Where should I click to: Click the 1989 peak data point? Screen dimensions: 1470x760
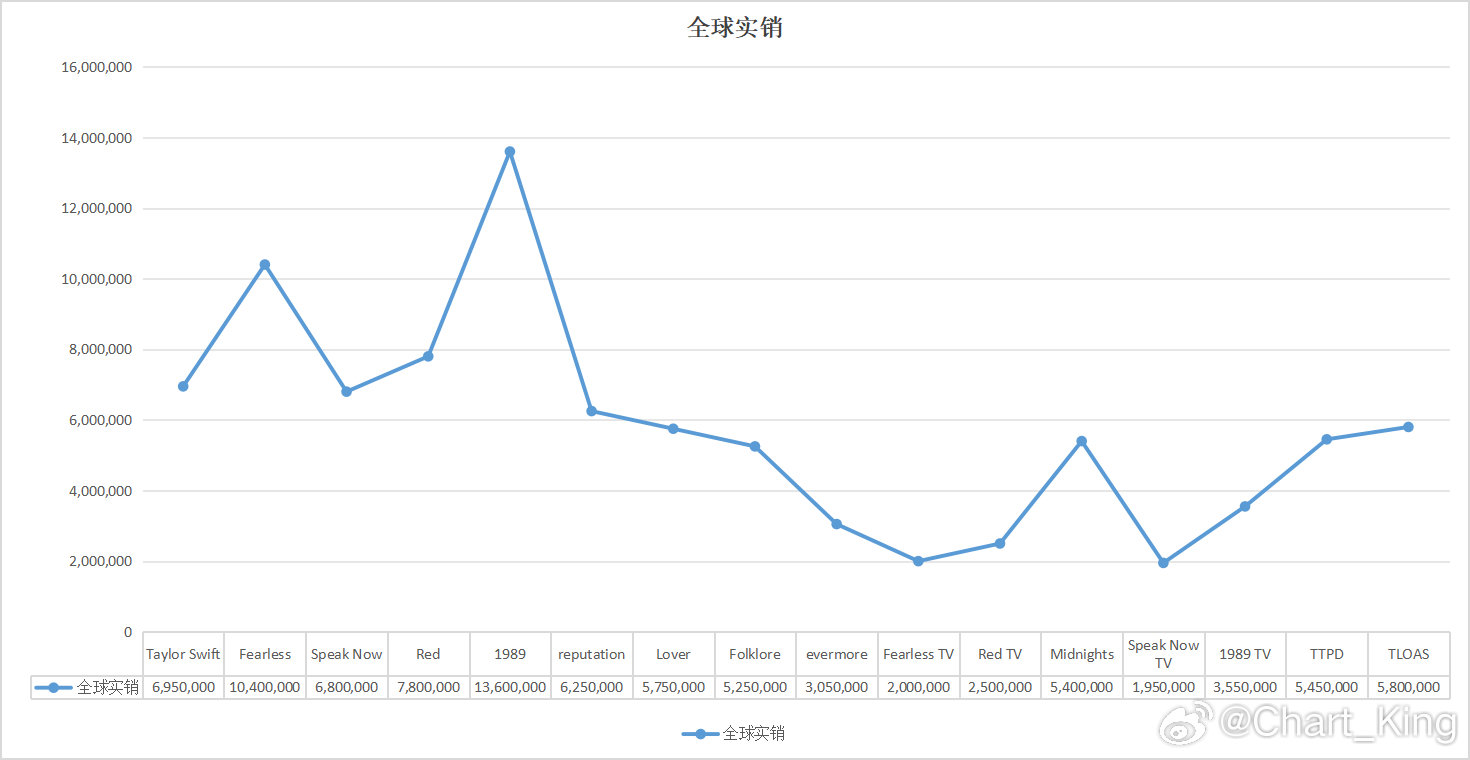[510, 152]
